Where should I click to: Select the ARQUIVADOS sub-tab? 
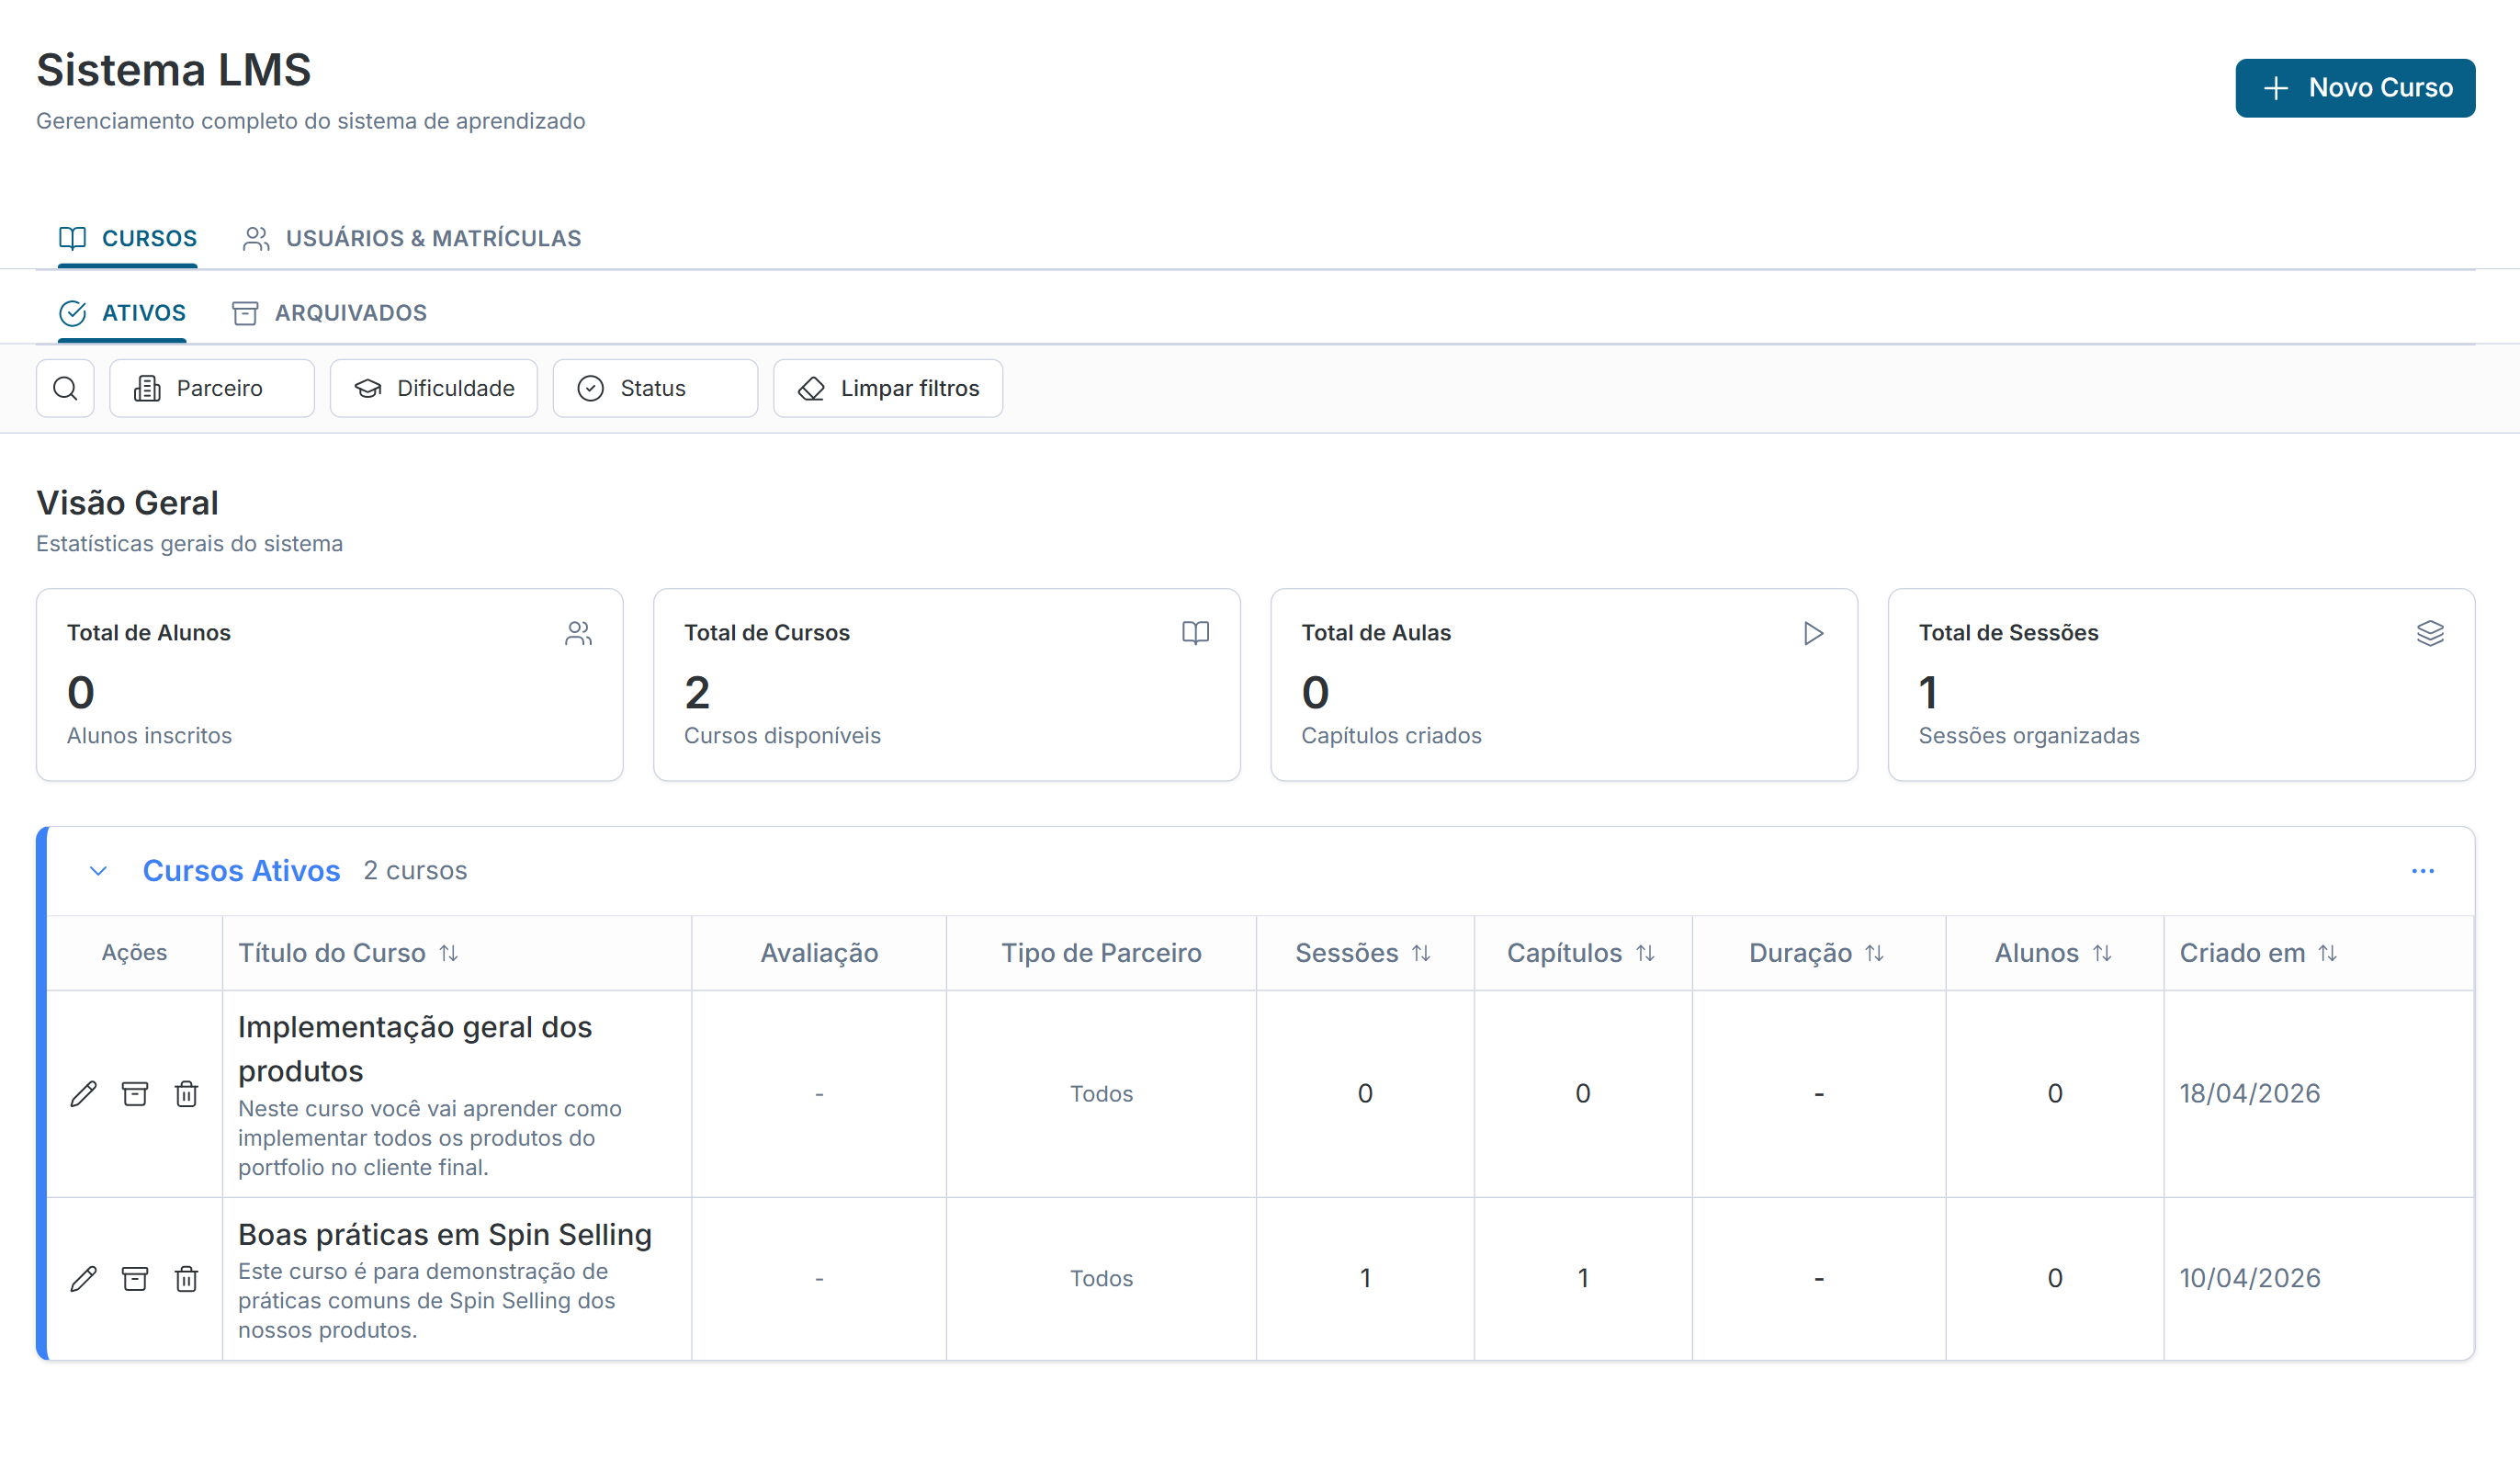coord(329,313)
